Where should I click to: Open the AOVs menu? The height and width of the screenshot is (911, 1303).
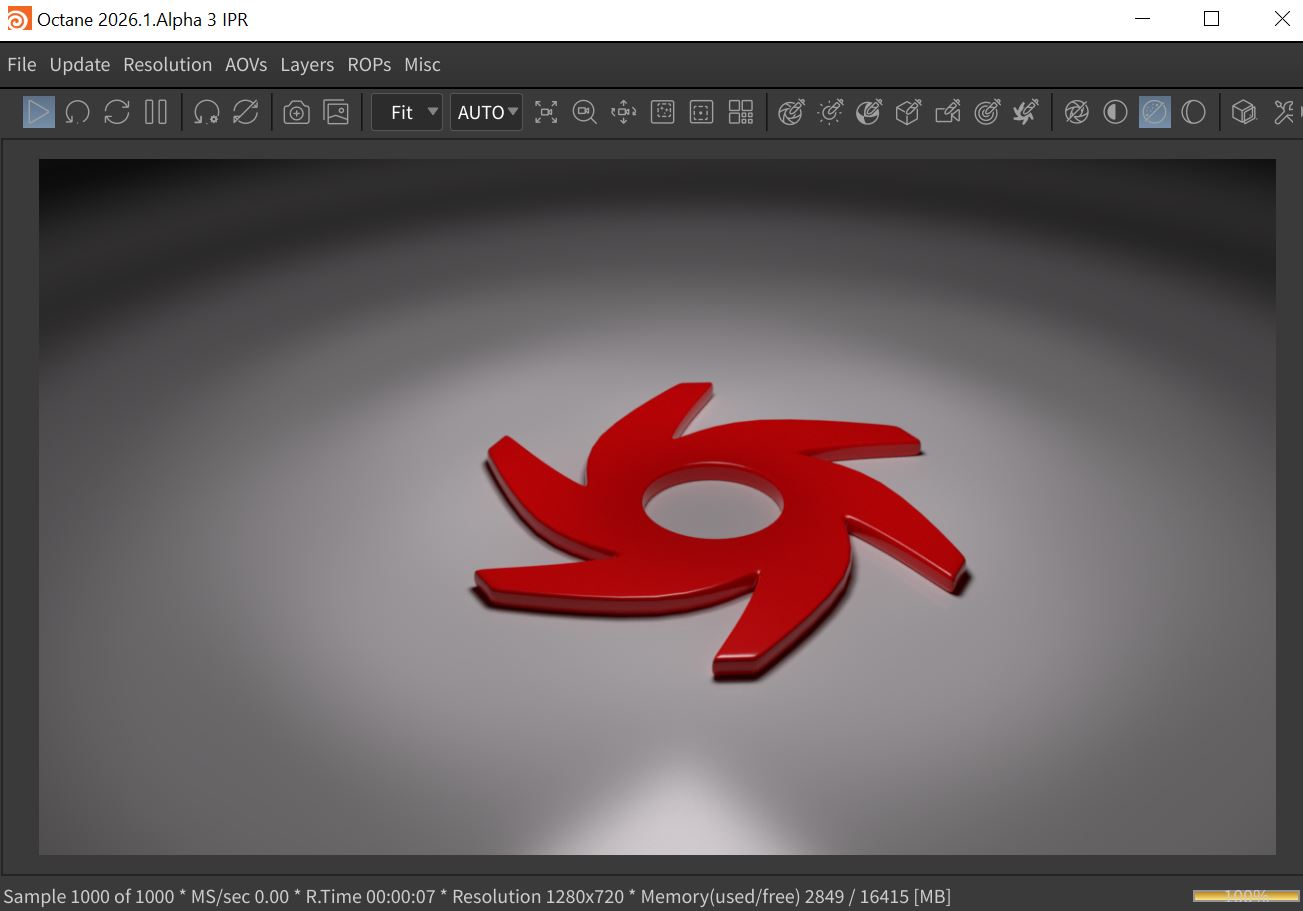pyautogui.click(x=246, y=65)
